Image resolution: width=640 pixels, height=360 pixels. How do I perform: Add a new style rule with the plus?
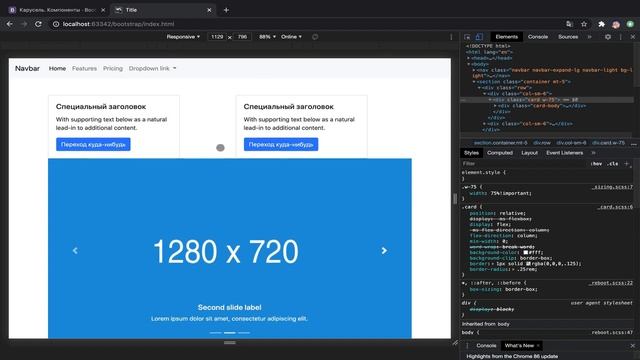coord(627,164)
